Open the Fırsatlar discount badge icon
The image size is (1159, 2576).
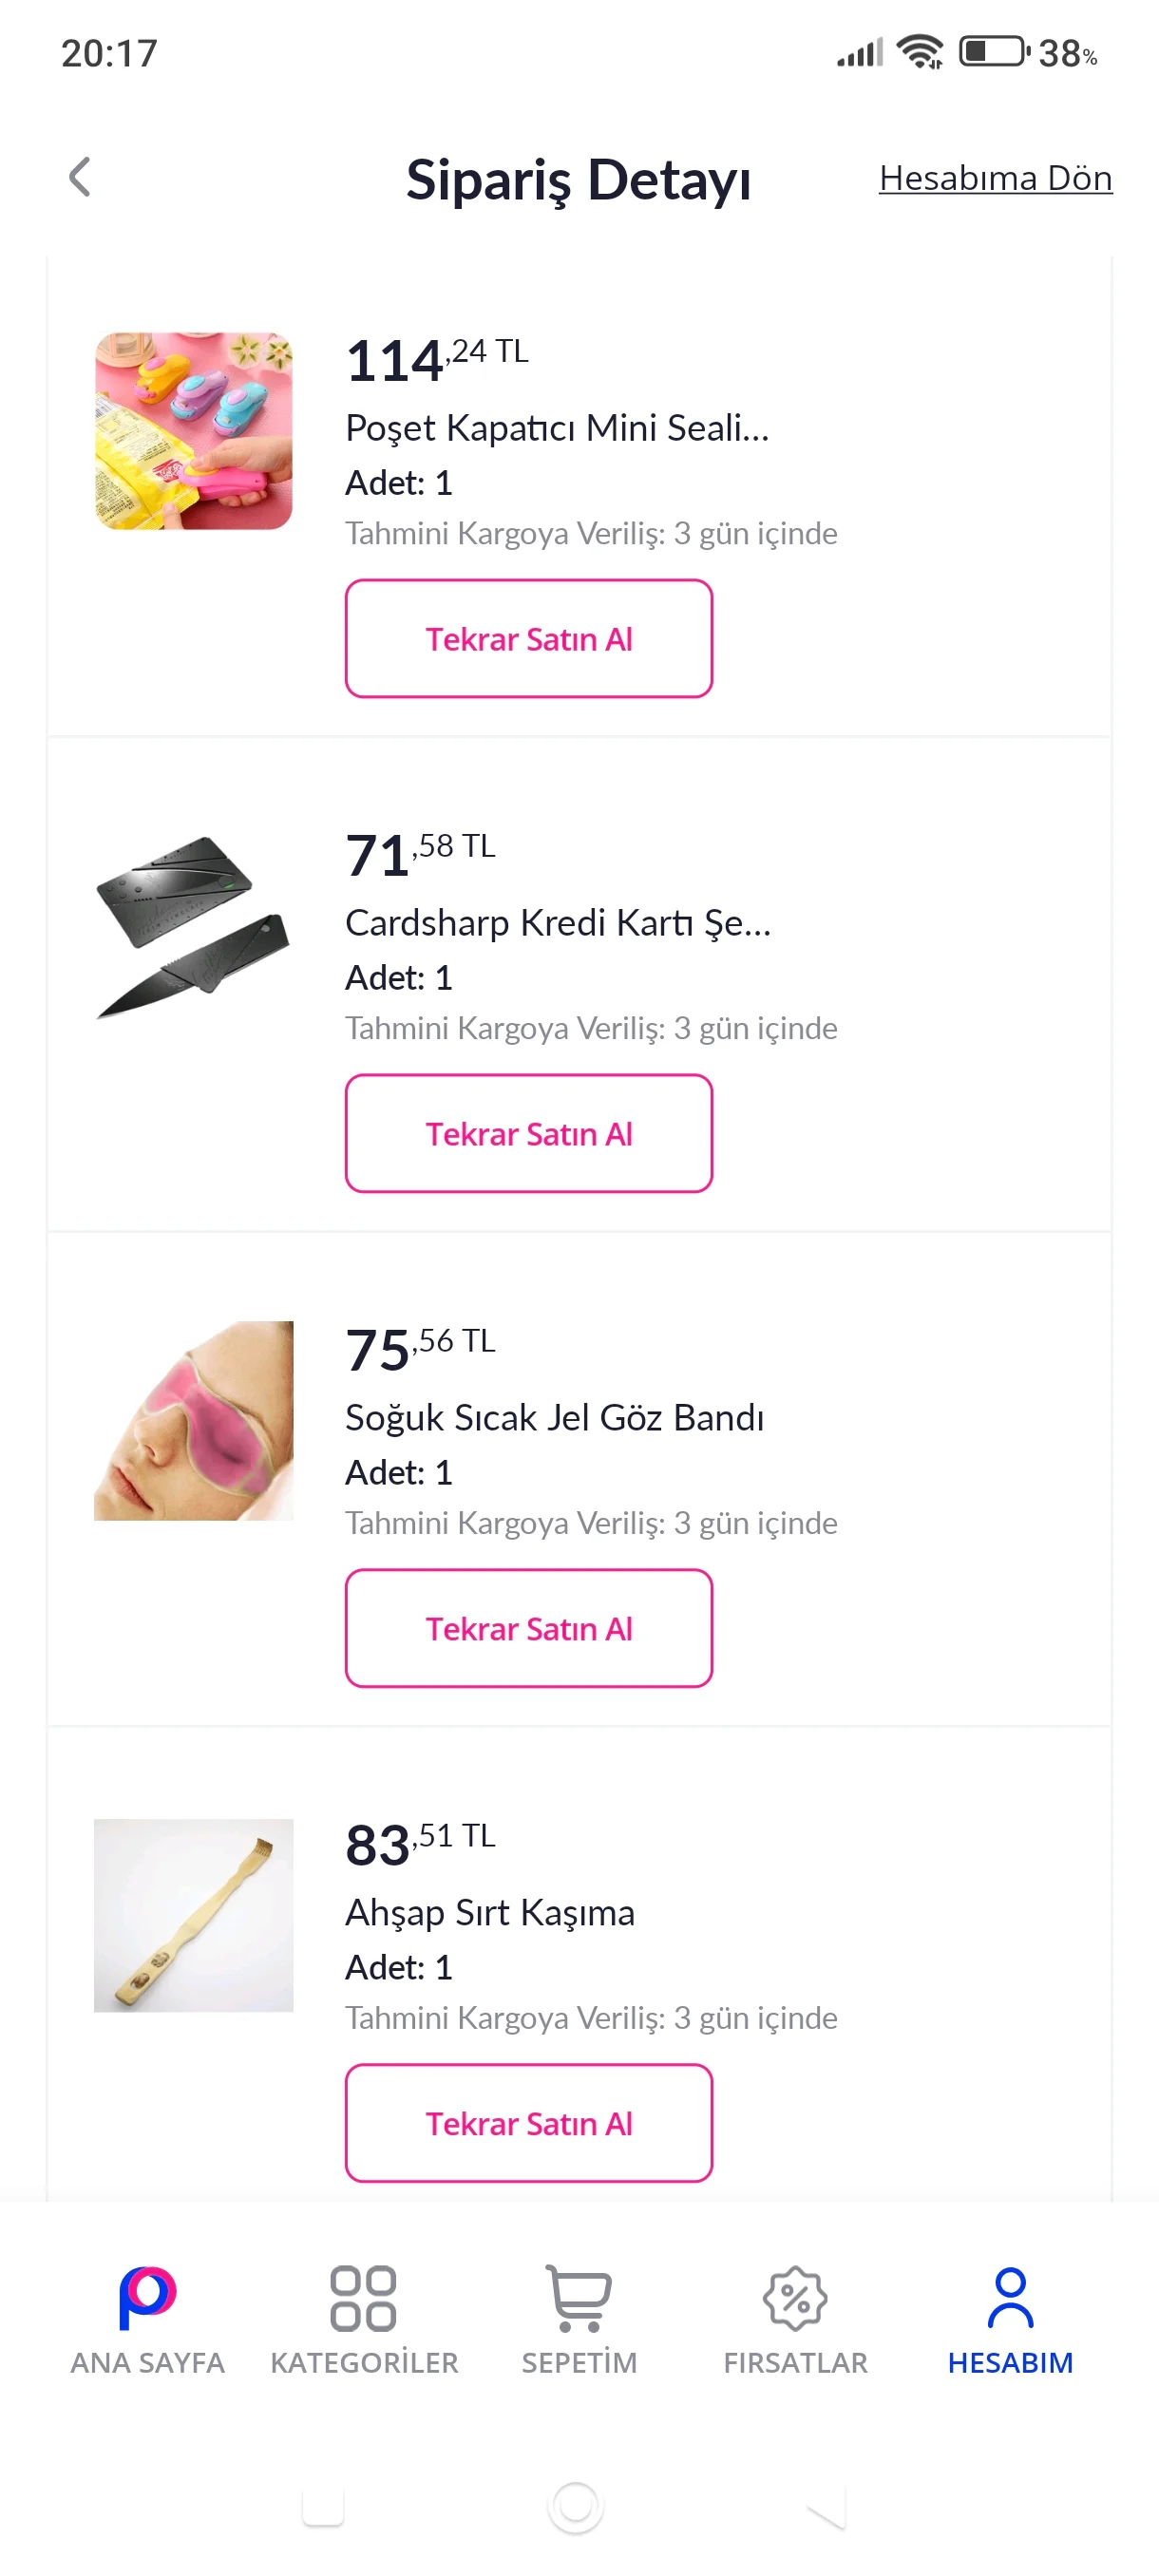coord(795,2299)
